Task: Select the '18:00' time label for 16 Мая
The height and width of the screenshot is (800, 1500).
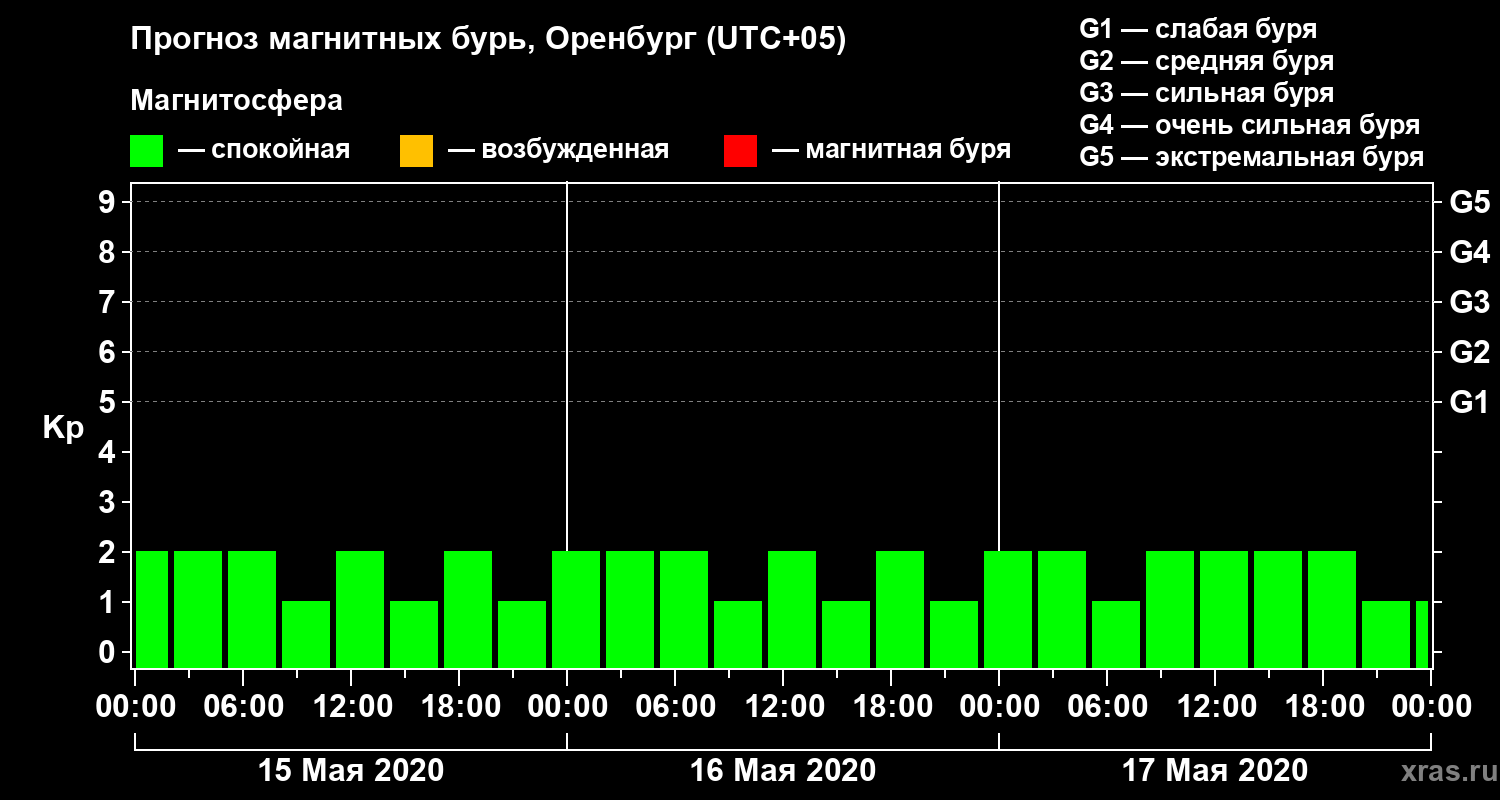Action: (891, 706)
